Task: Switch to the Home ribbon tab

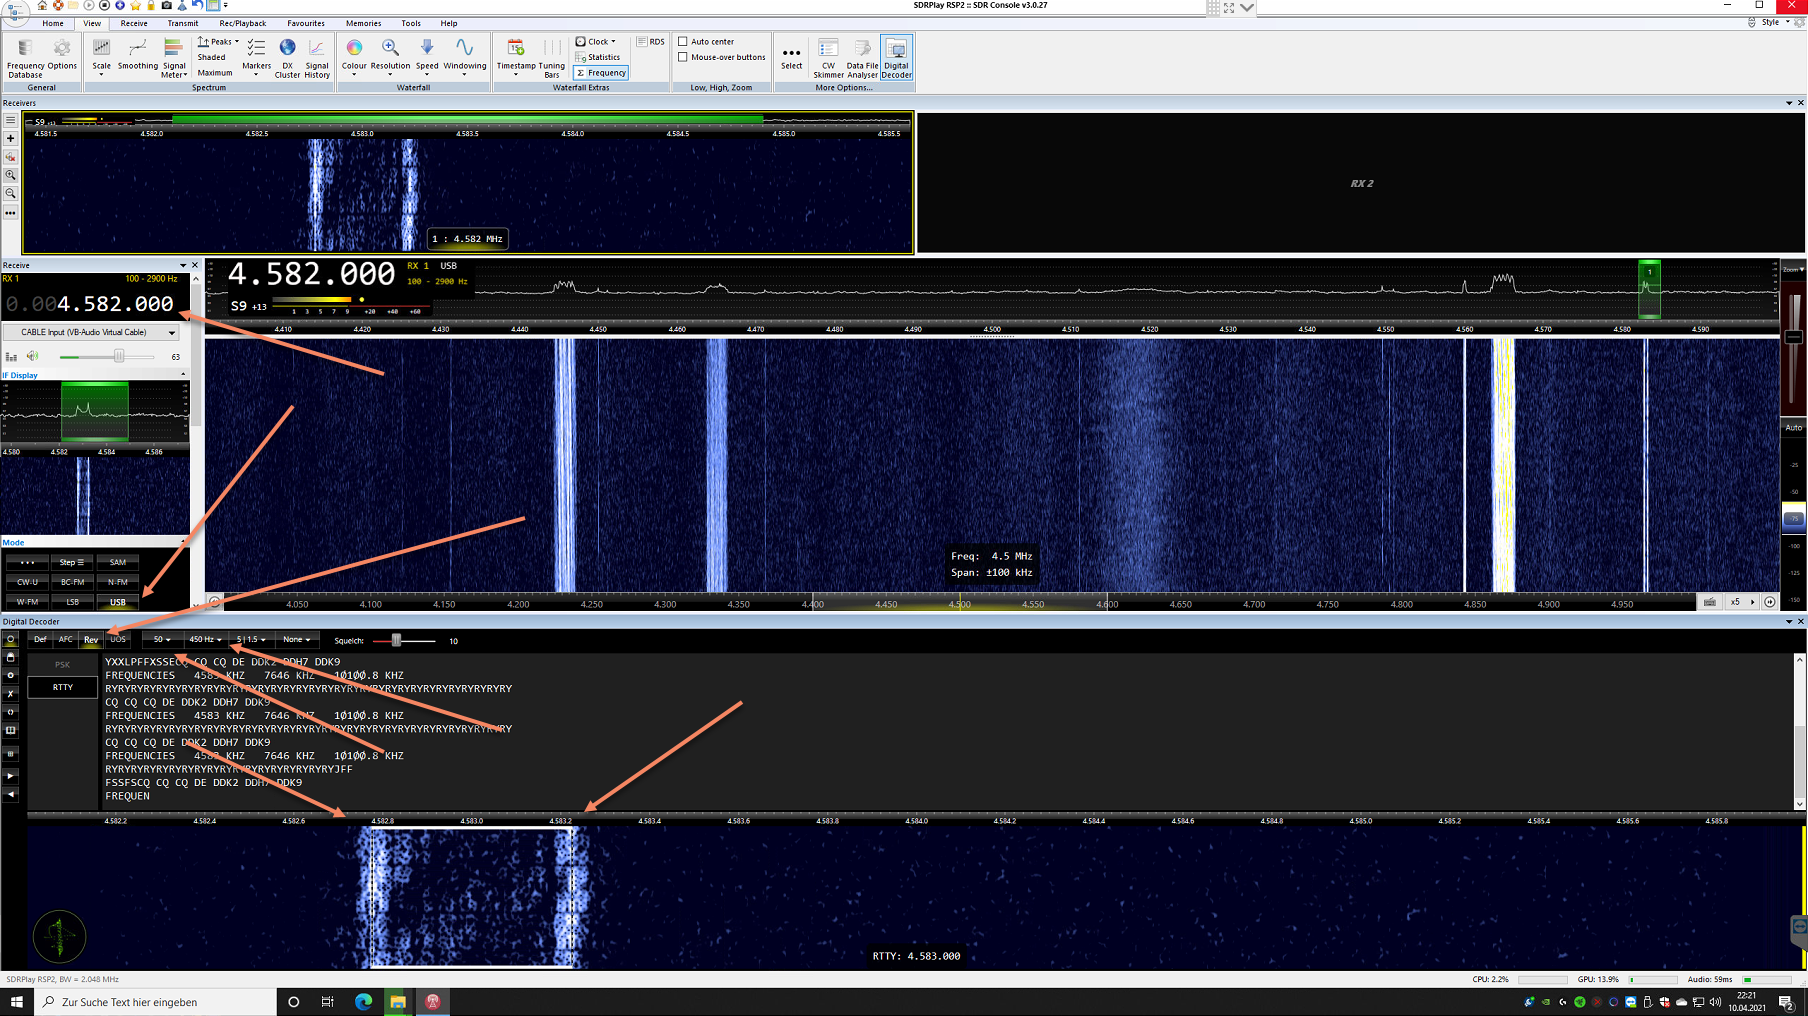Action: click(53, 23)
